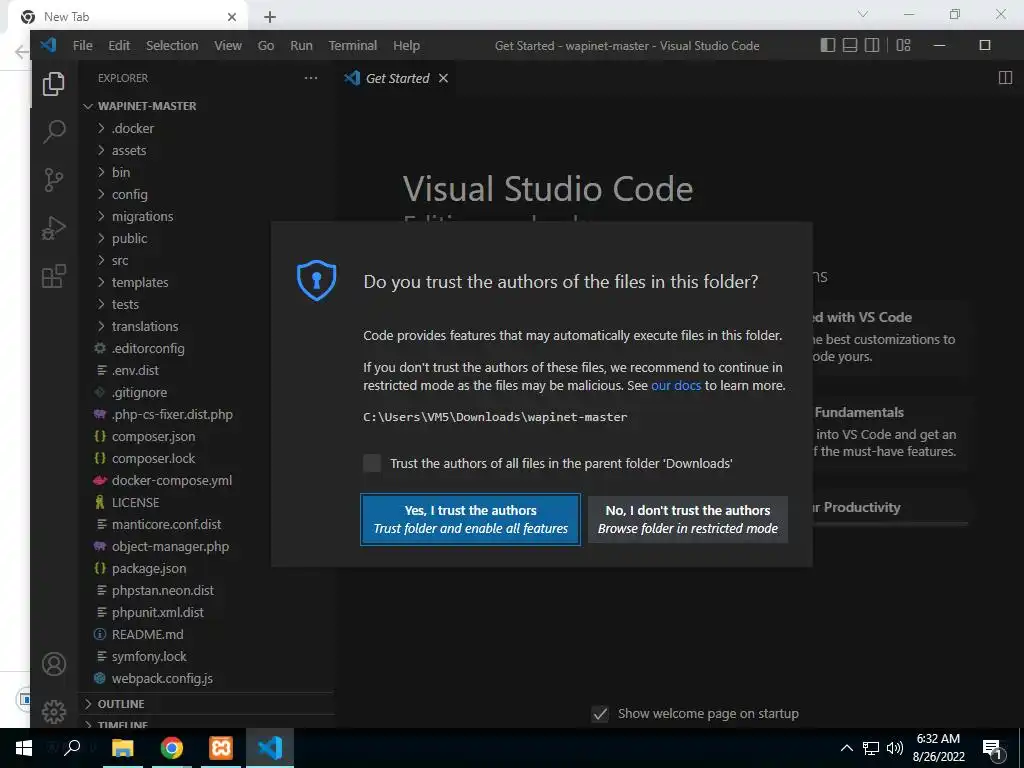1024x768 pixels.
Task: Open the Edit menu
Action: [119, 45]
